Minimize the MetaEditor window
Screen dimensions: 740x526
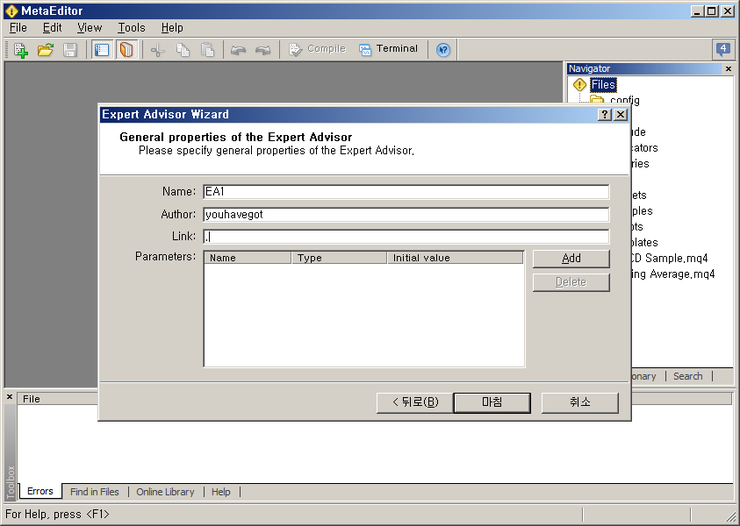[698, 11]
